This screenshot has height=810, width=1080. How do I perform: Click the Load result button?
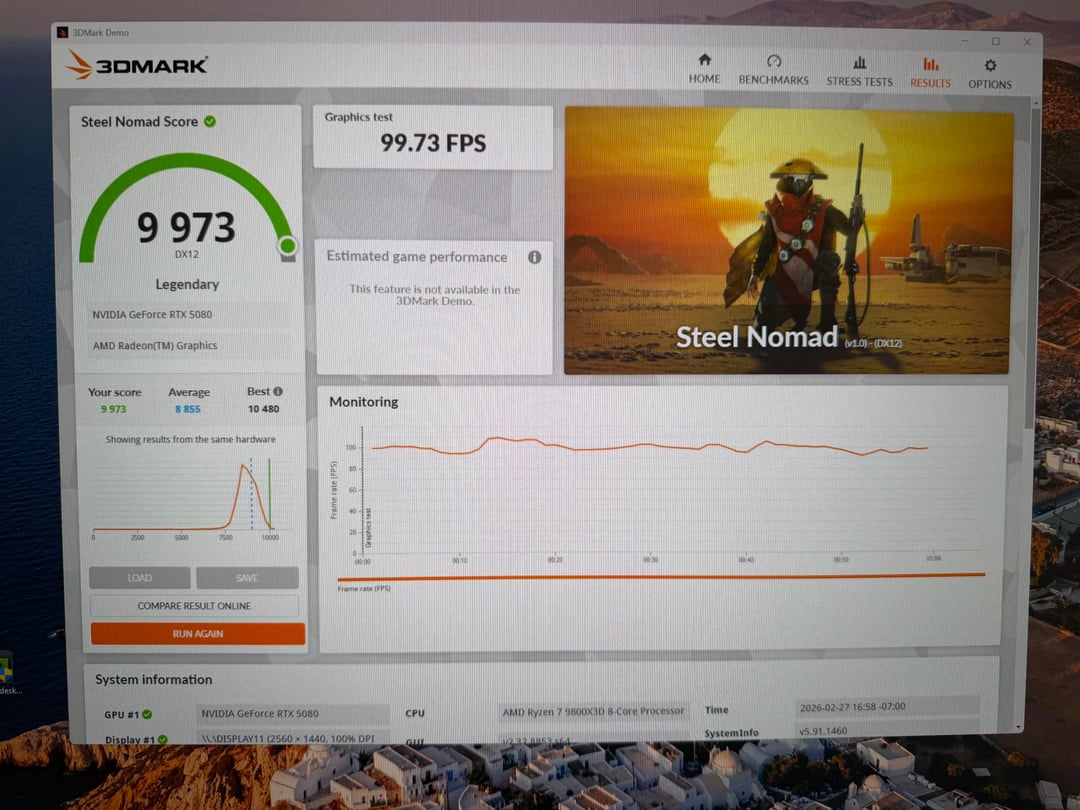[x=139, y=578]
